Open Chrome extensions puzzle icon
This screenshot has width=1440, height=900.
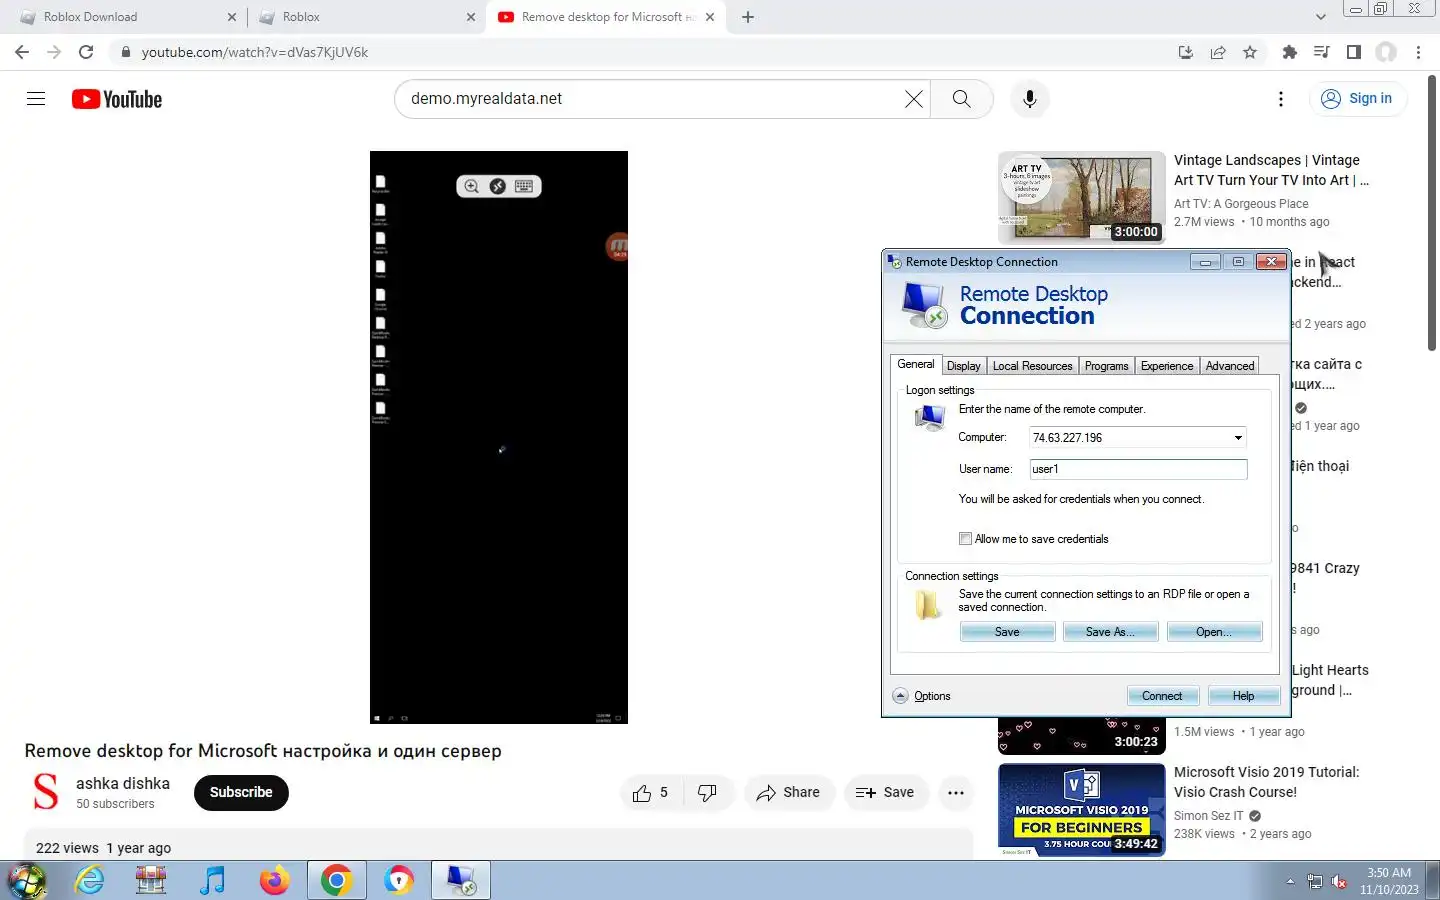1290,52
